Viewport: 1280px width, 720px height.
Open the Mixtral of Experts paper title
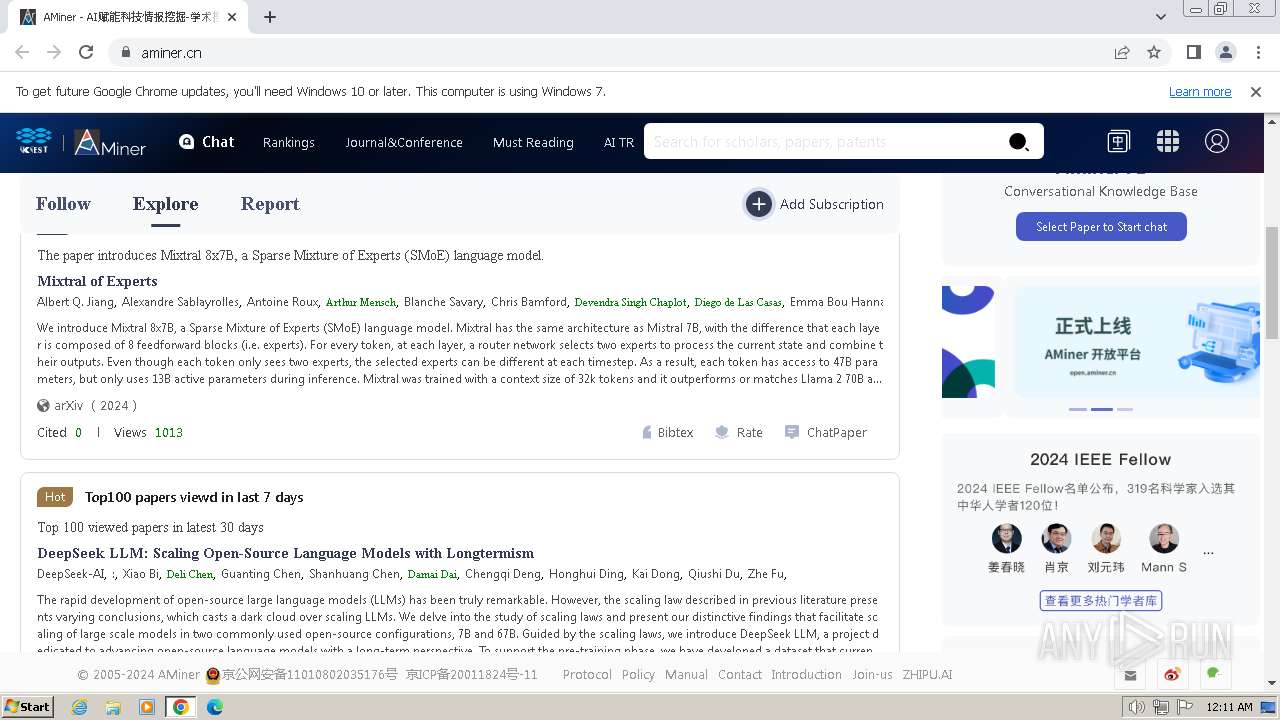[x=97, y=281]
